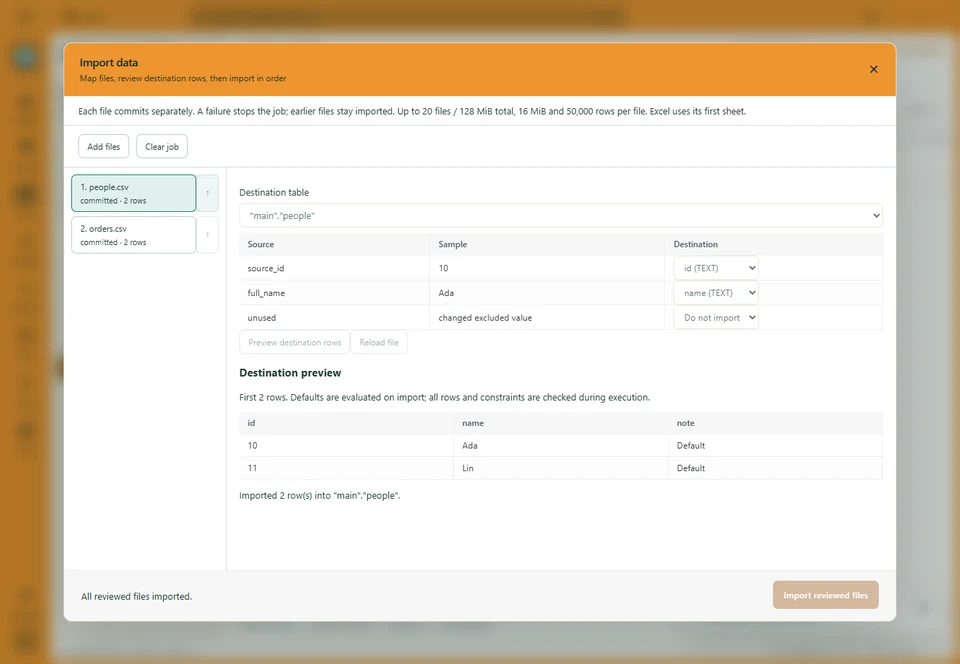Click the Import data dialog title
960x664 pixels.
click(108, 62)
